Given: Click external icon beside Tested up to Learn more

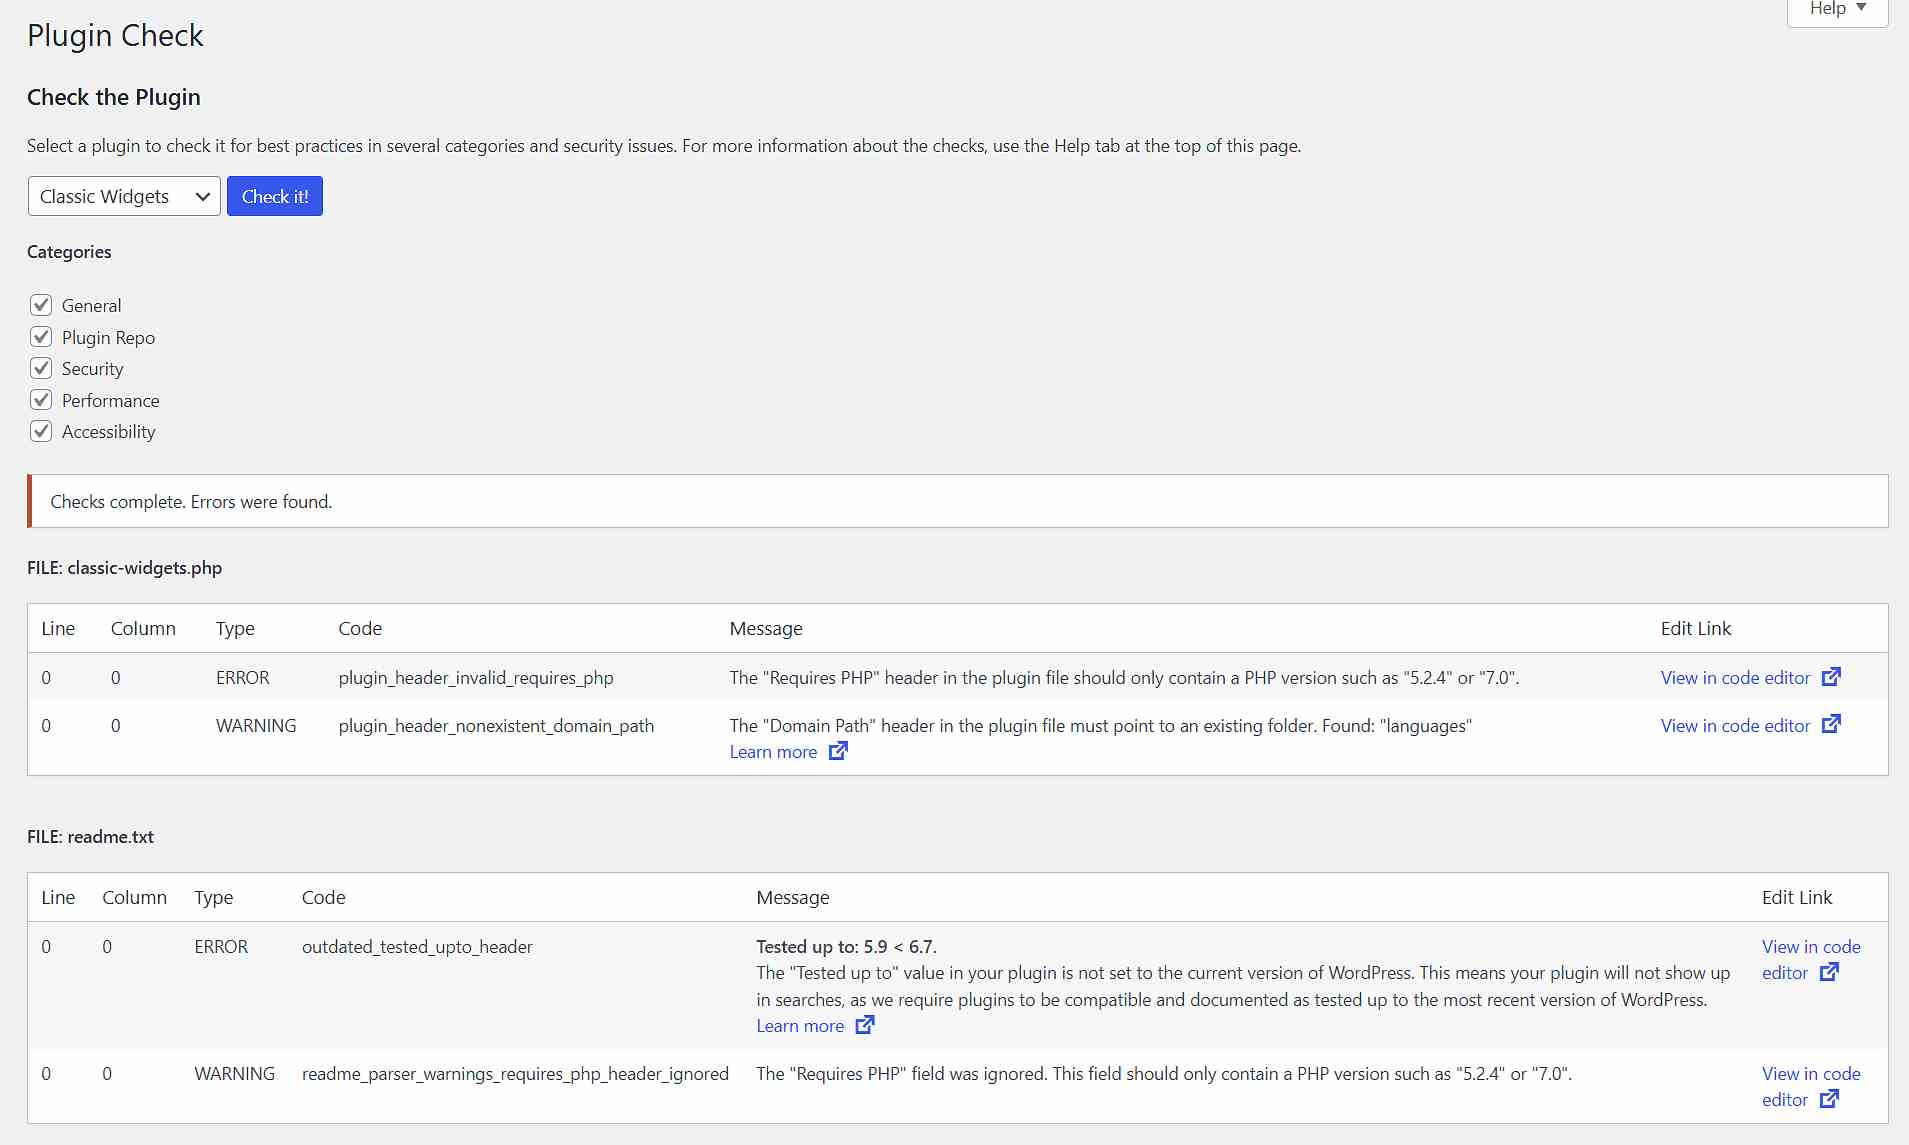Looking at the screenshot, I should point(865,1025).
